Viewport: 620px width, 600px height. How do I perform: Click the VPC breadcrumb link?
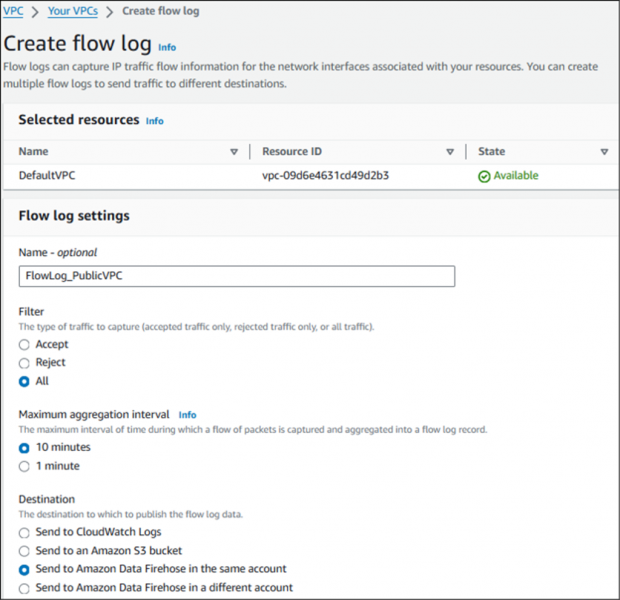tap(14, 12)
